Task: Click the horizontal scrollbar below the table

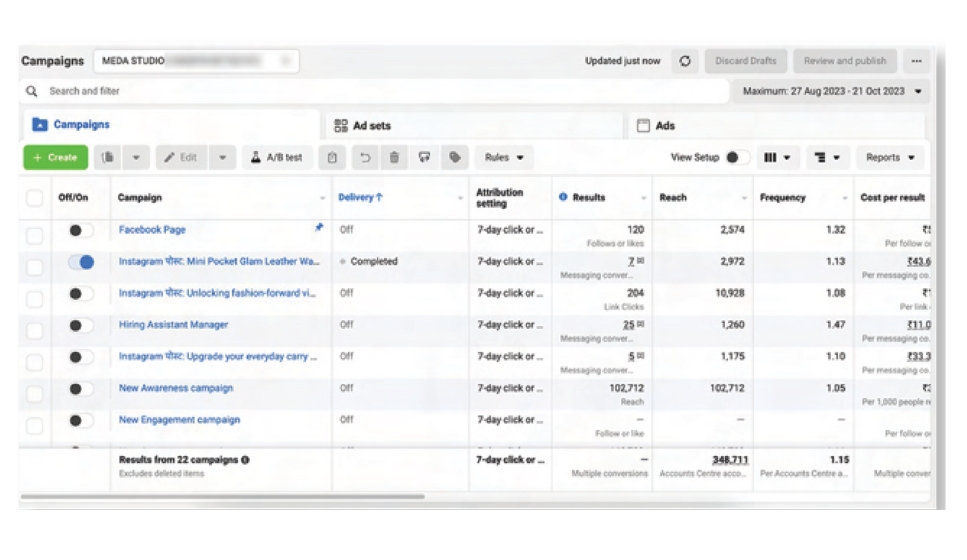Action: tap(222, 496)
